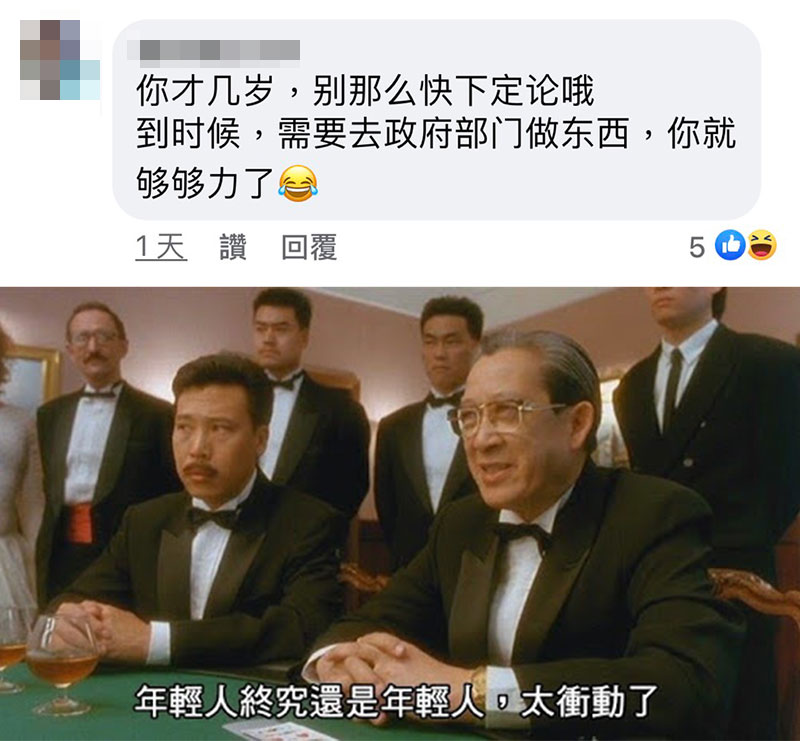
Task: Reply to the comment using 回覆
Action: 309,247
